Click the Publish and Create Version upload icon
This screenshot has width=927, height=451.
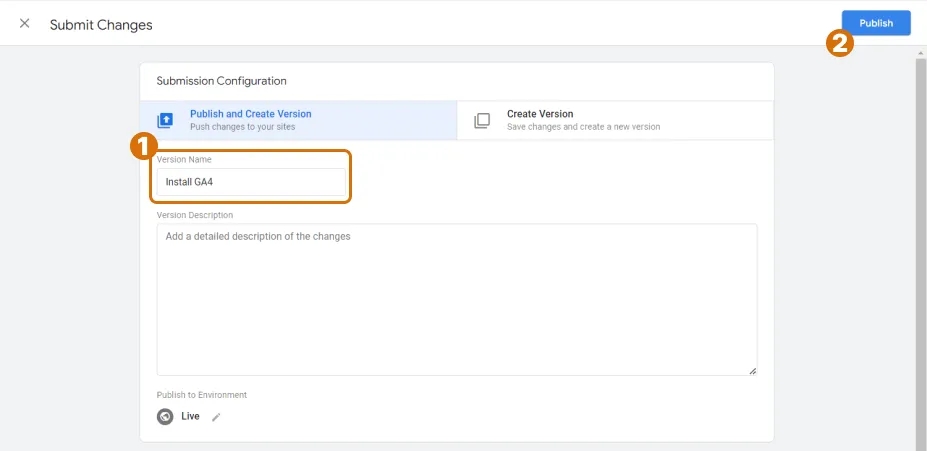click(165, 121)
